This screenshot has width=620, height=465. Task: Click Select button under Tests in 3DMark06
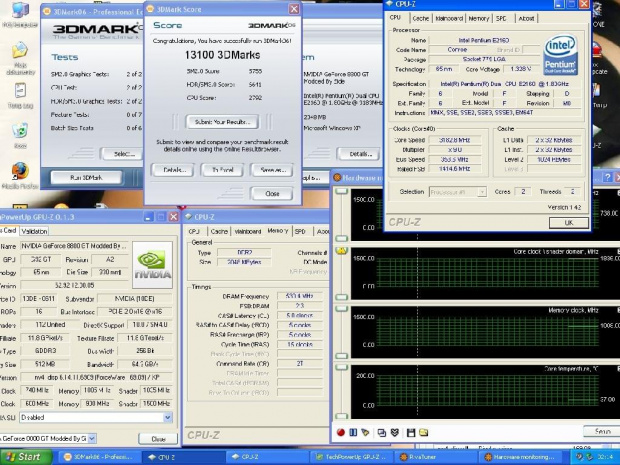pyautogui.click(x=123, y=154)
